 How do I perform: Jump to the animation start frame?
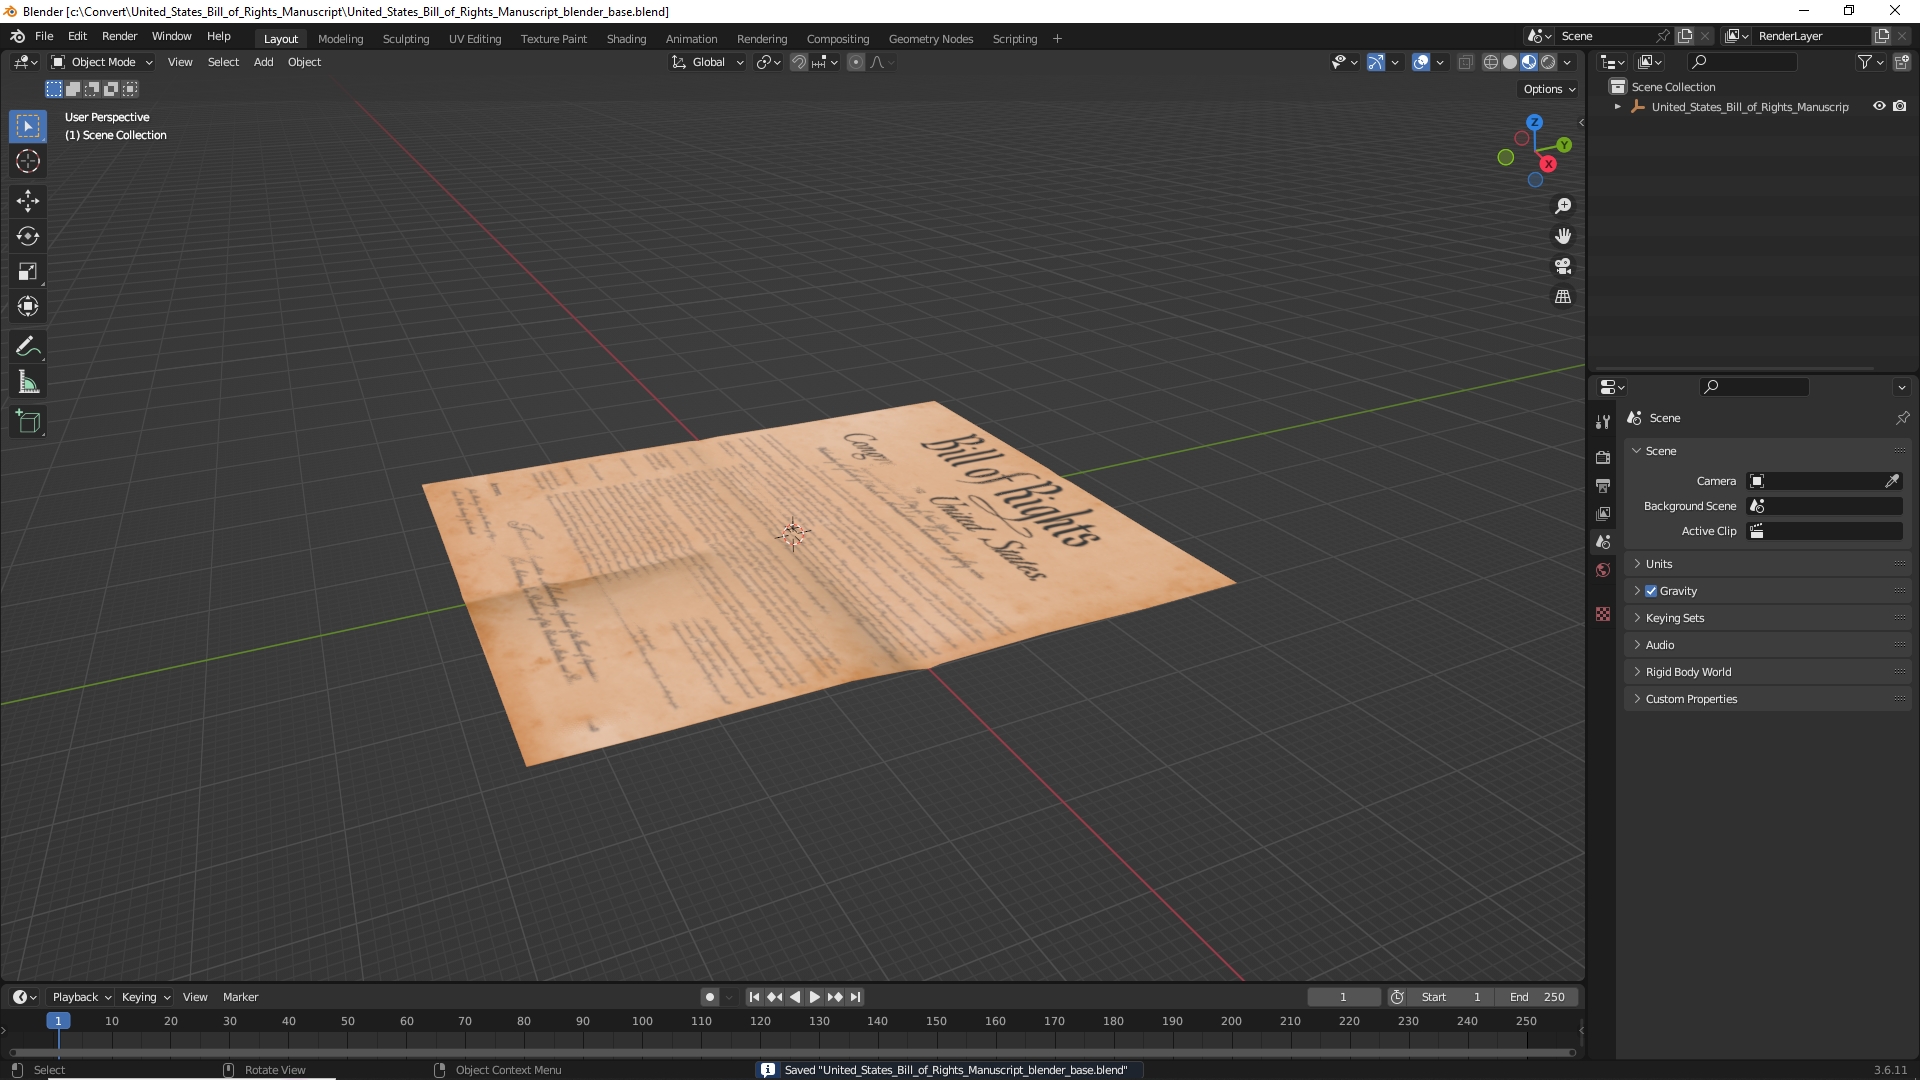(754, 997)
